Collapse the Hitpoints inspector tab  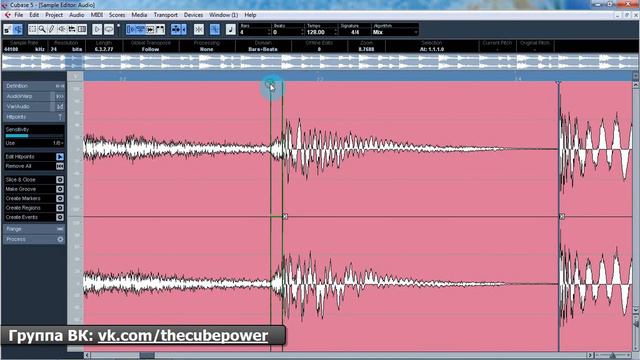34,117
